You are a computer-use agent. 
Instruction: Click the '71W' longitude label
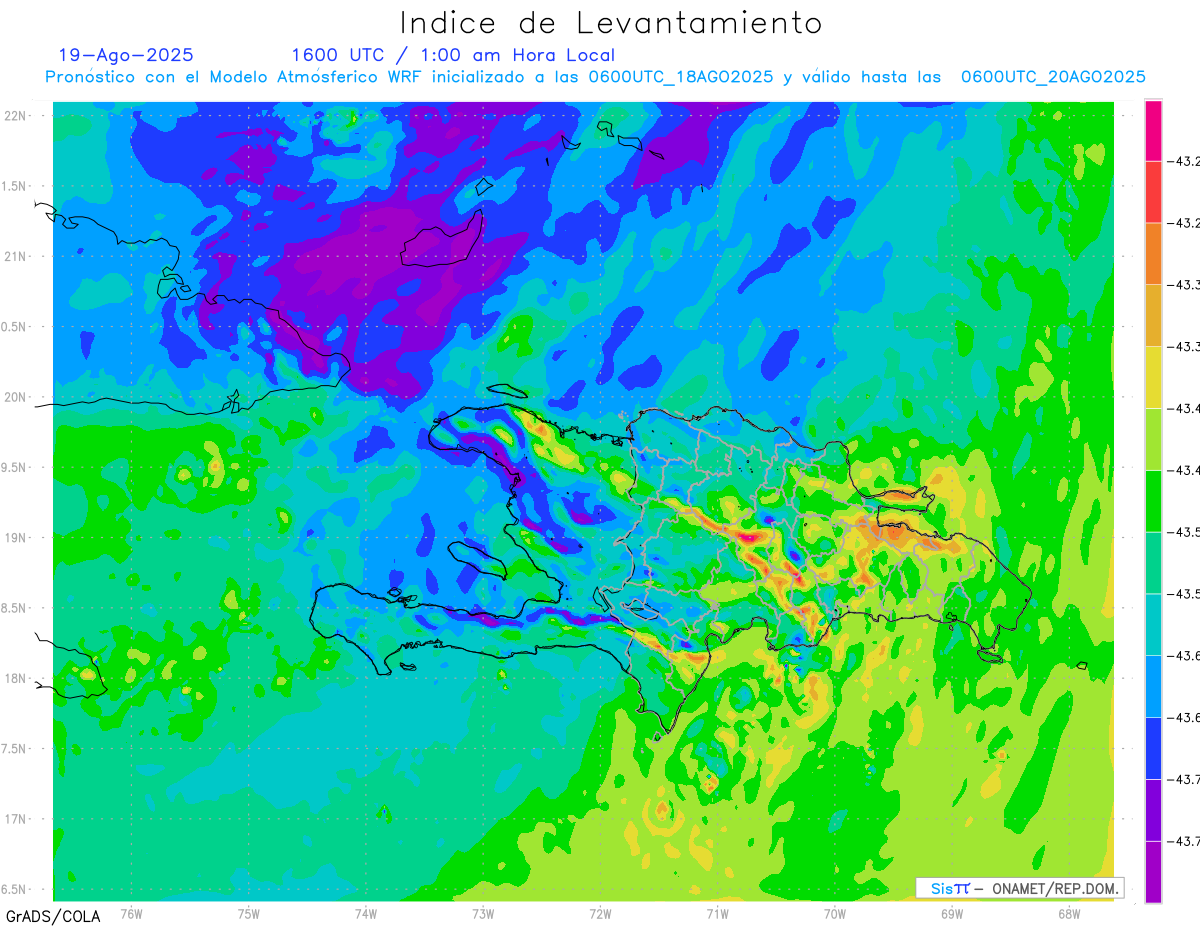[x=717, y=913]
